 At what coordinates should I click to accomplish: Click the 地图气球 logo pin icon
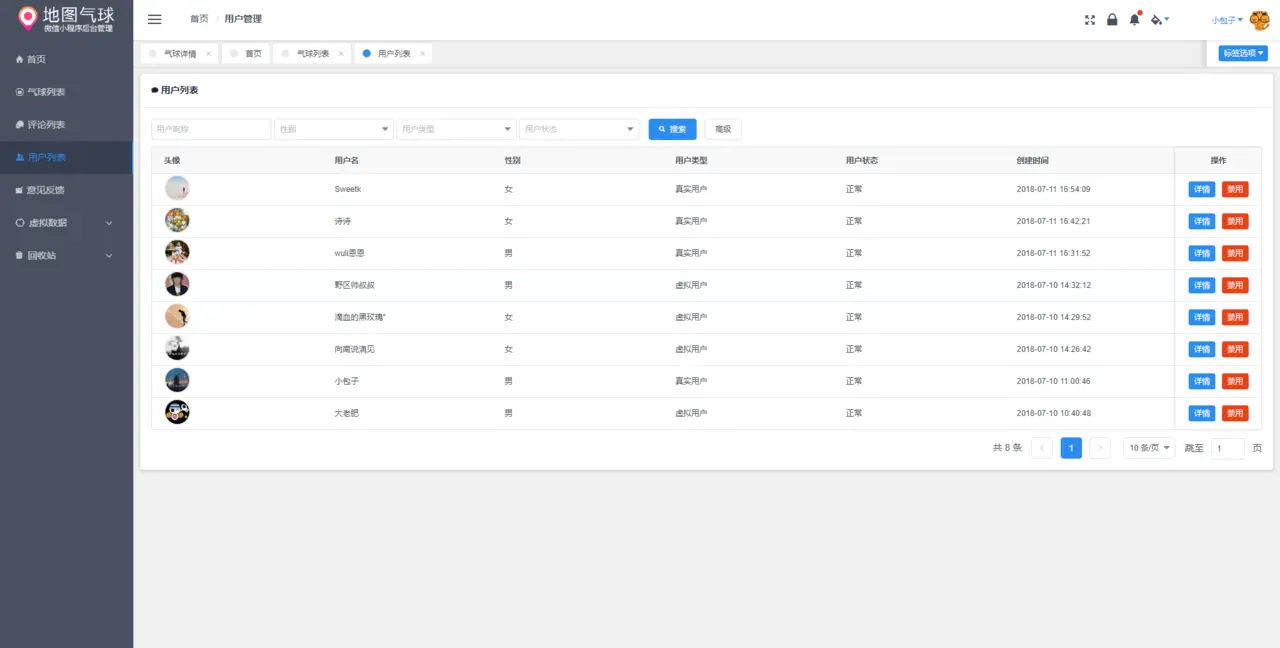click(x=28, y=18)
